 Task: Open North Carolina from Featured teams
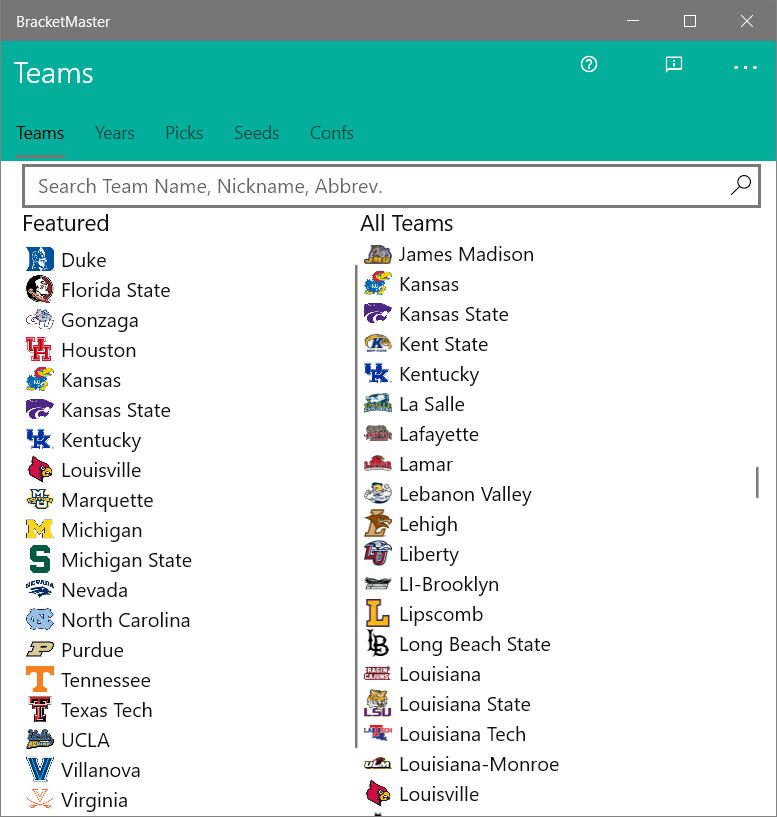(126, 620)
